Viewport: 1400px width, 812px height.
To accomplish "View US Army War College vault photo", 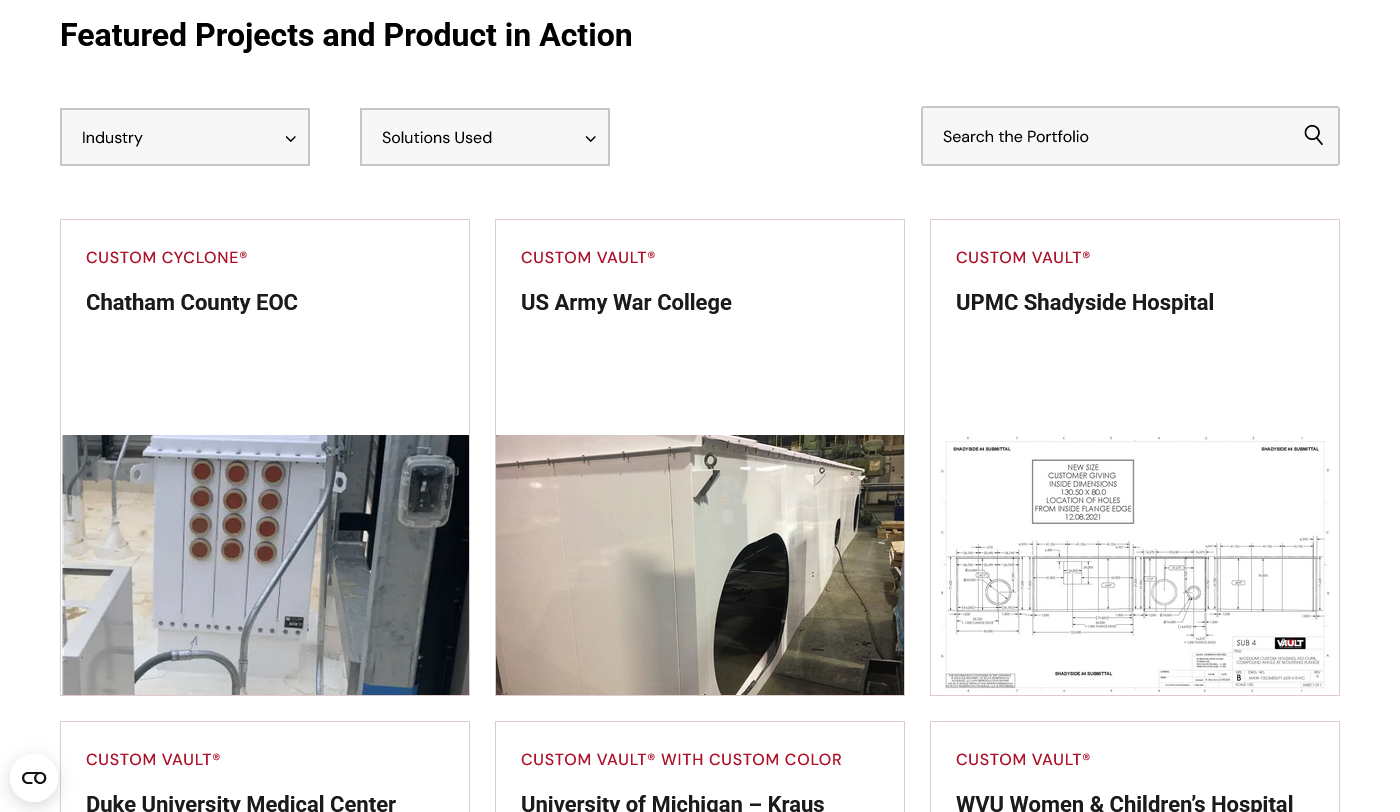I will coord(700,565).
